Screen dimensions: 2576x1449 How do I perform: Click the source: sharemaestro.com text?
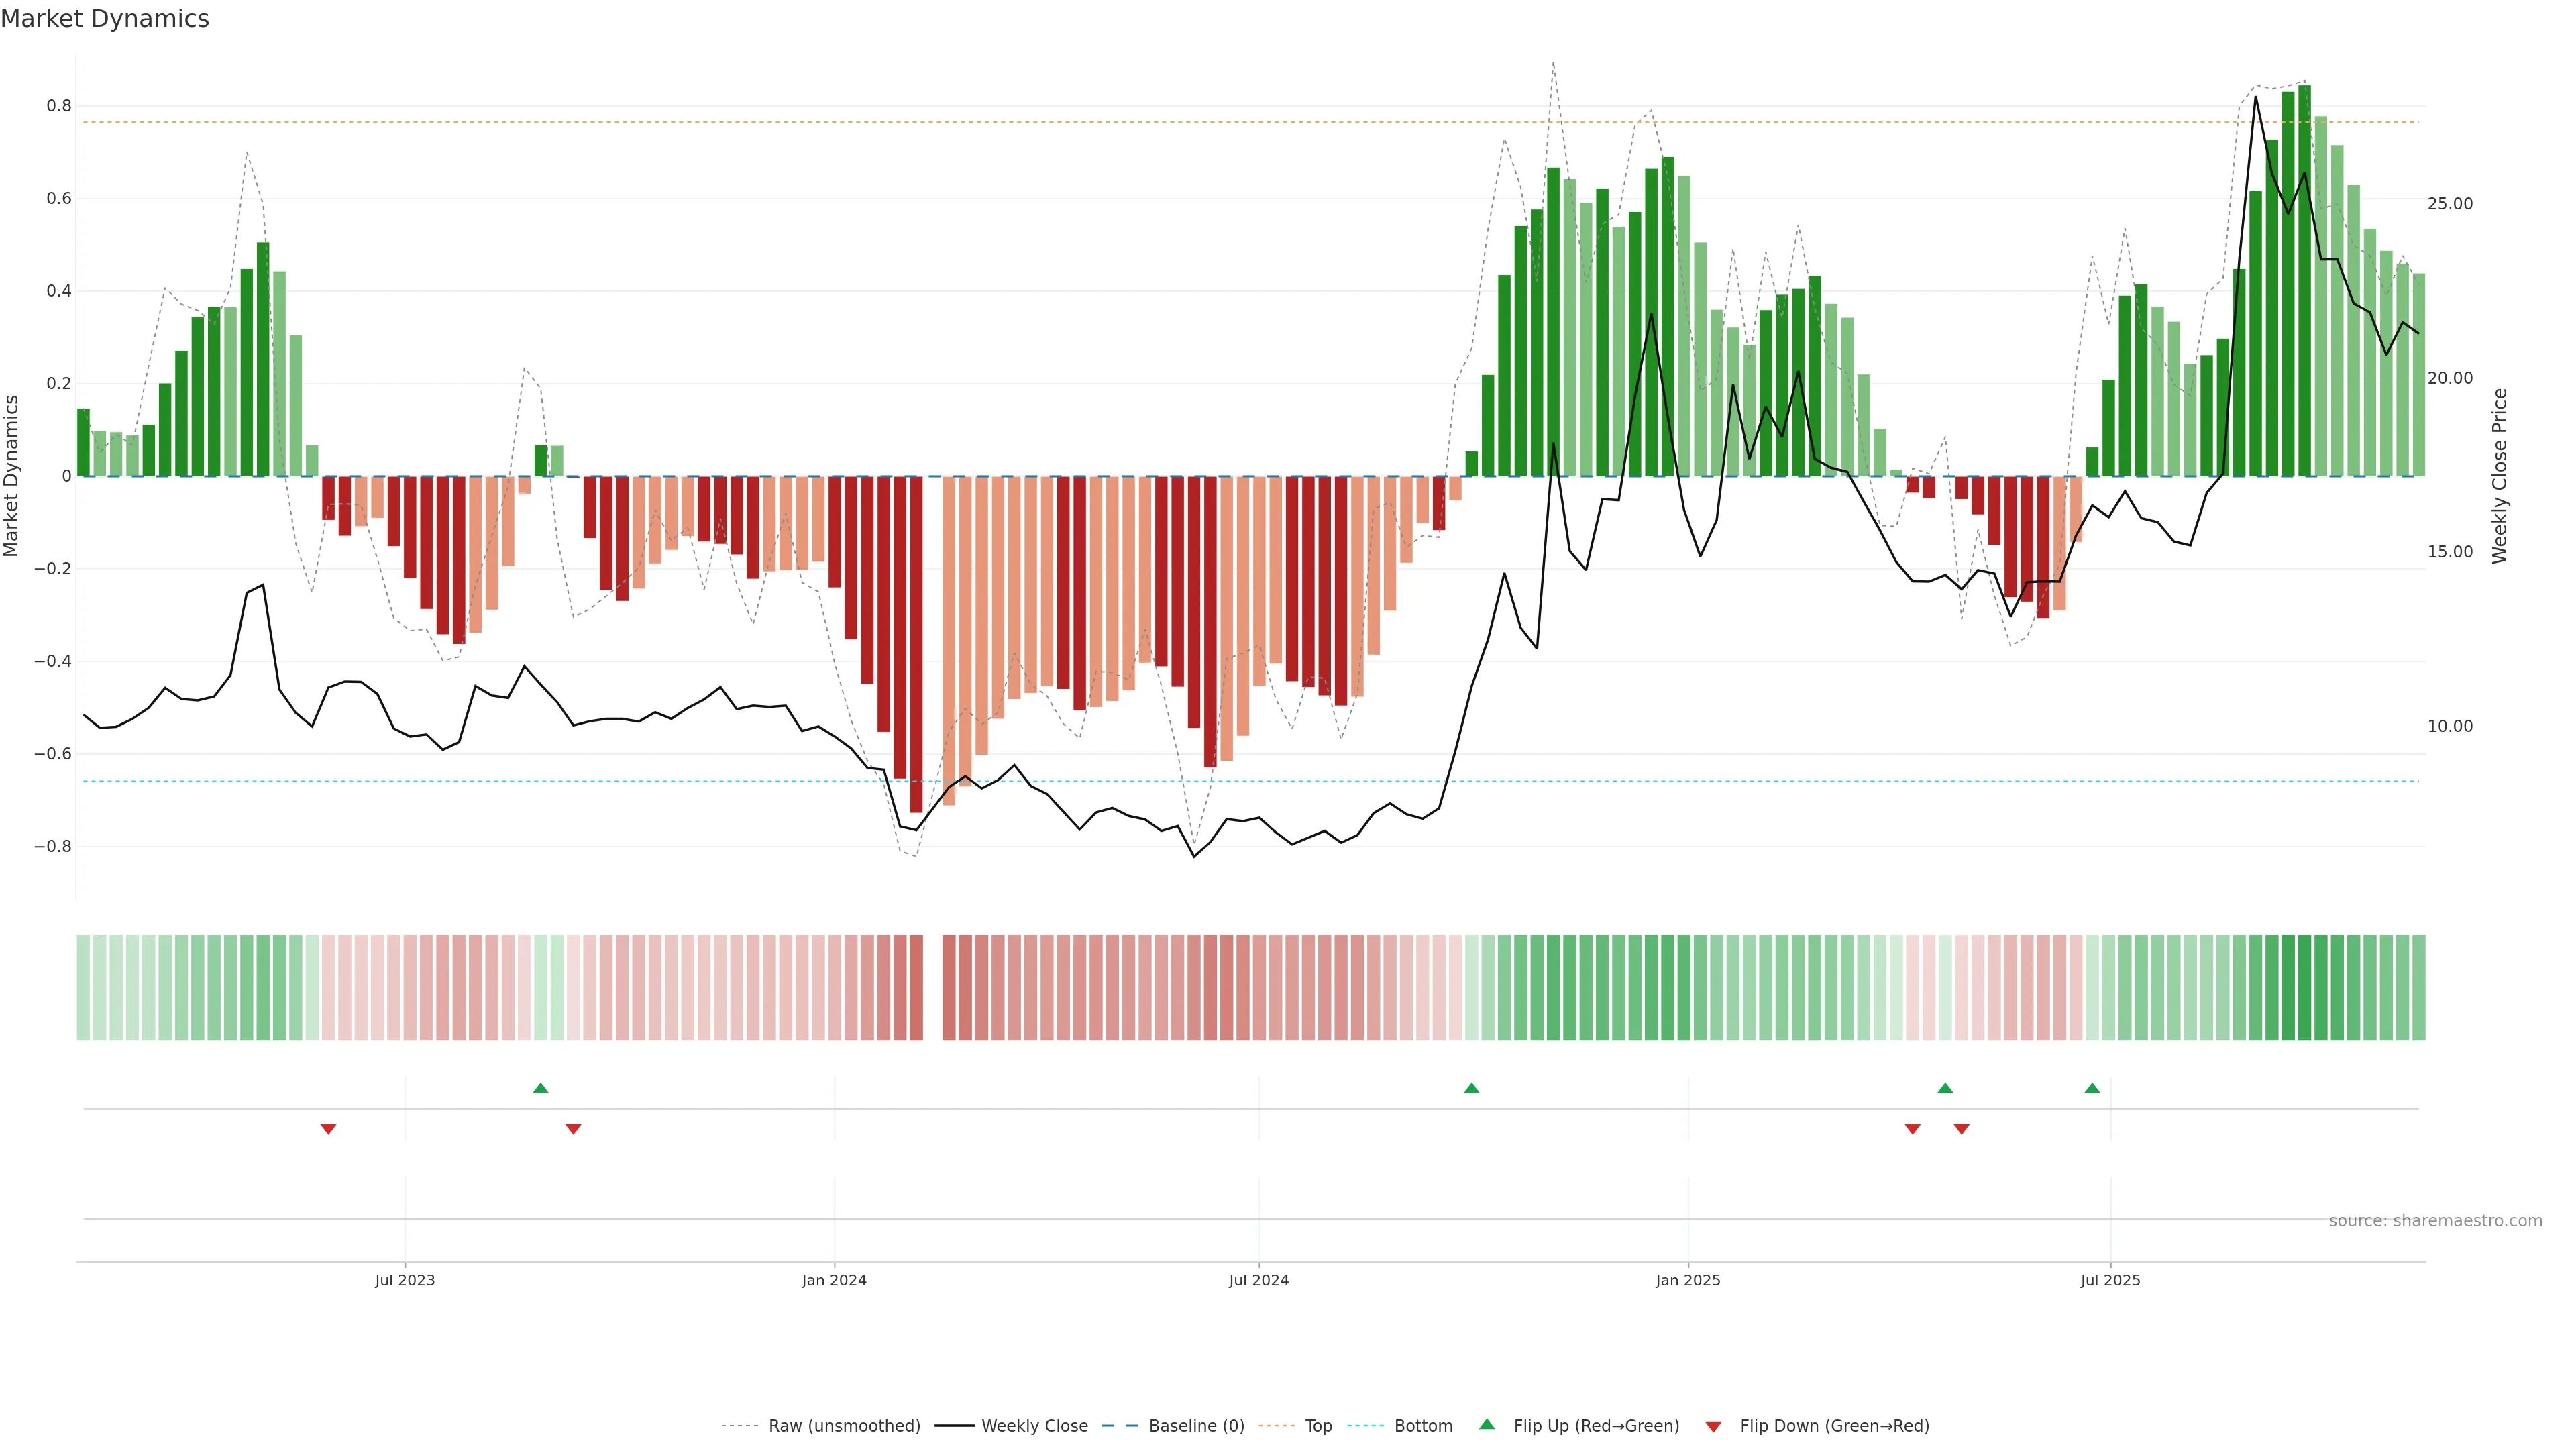(2435, 1220)
